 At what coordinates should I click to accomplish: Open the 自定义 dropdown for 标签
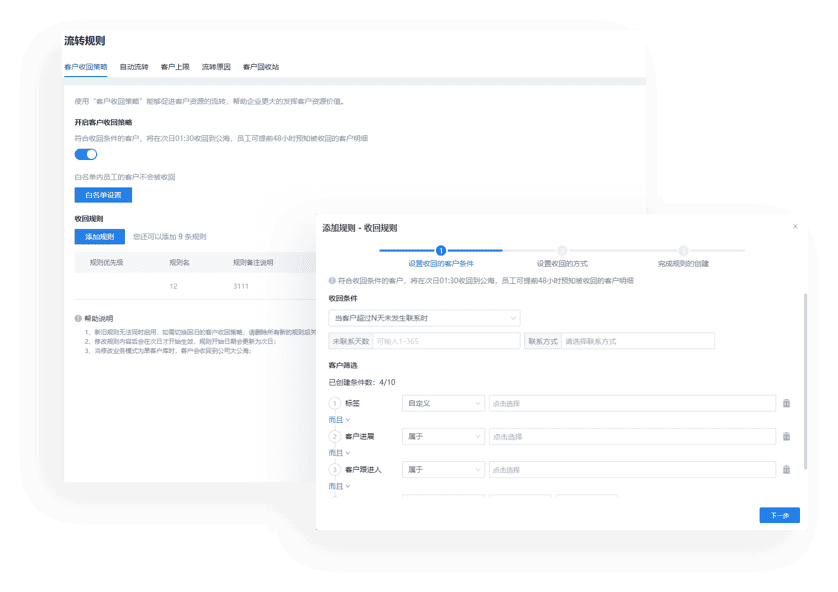[442, 403]
